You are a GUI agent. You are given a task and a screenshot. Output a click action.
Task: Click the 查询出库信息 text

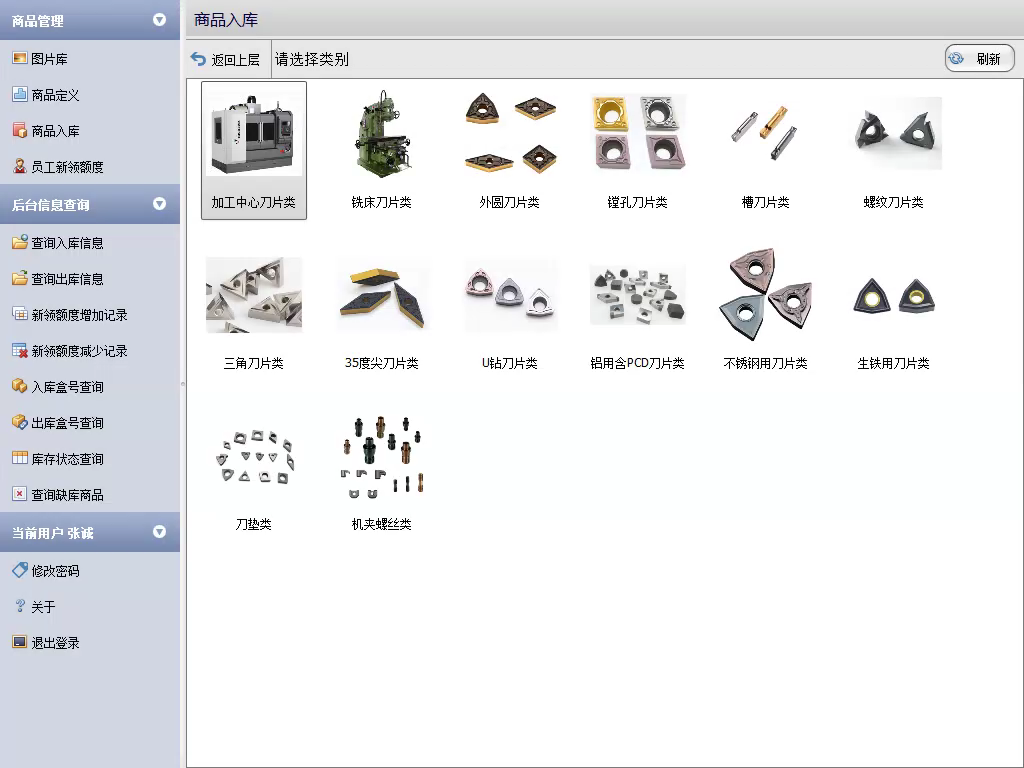(x=67, y=279)
